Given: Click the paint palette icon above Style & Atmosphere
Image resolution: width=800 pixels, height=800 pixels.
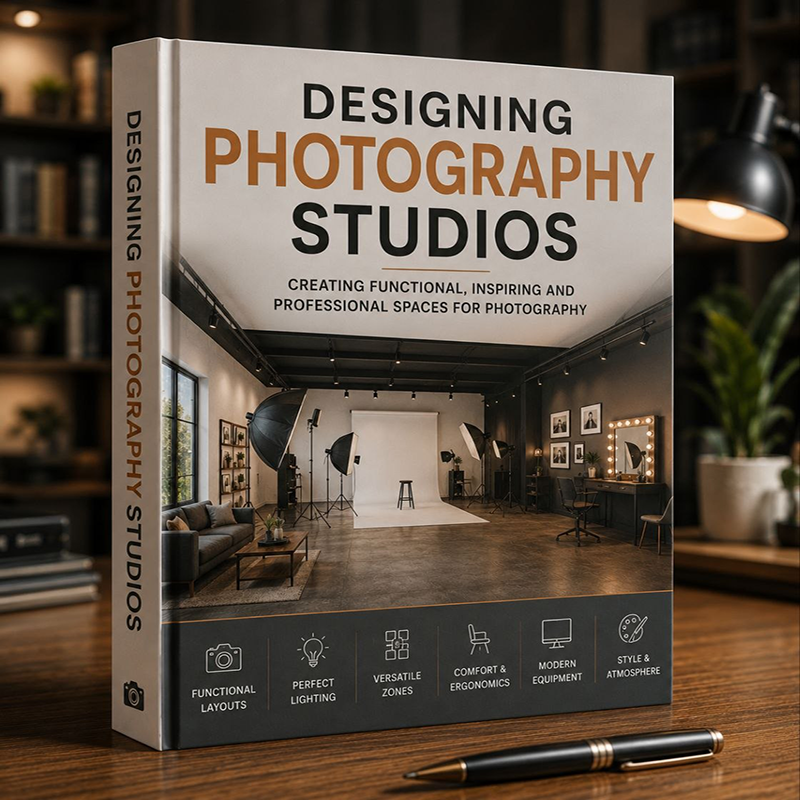Looking at the screenshot, I should (x=633, y=628).
